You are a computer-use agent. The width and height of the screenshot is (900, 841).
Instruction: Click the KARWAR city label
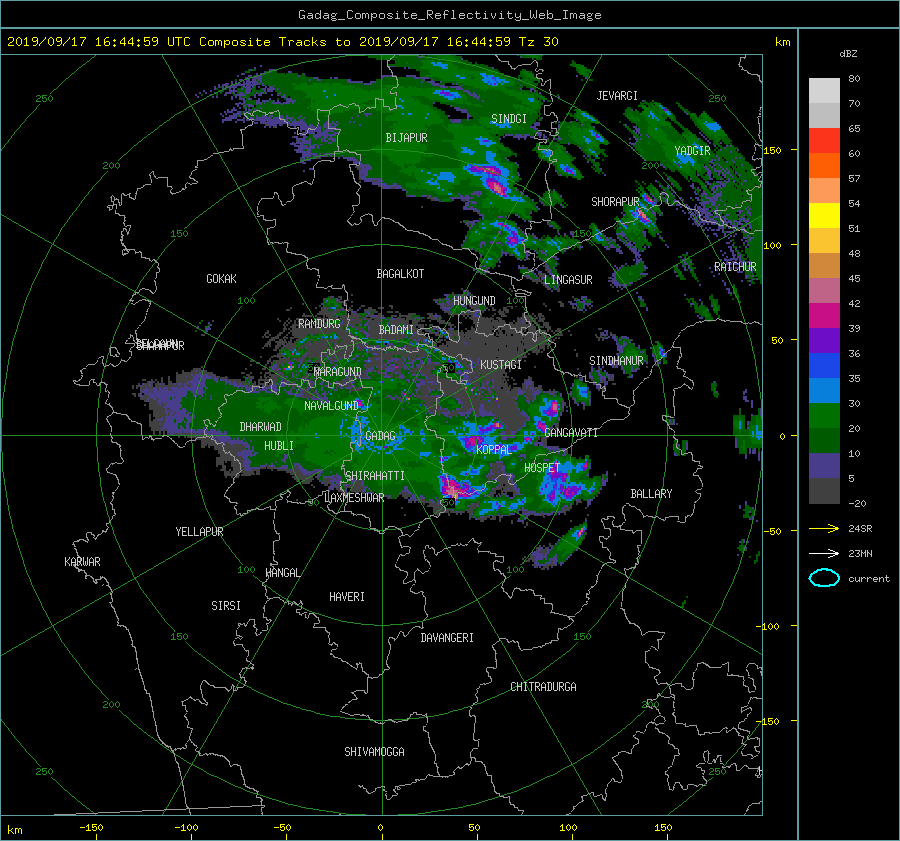pos(82,562)
